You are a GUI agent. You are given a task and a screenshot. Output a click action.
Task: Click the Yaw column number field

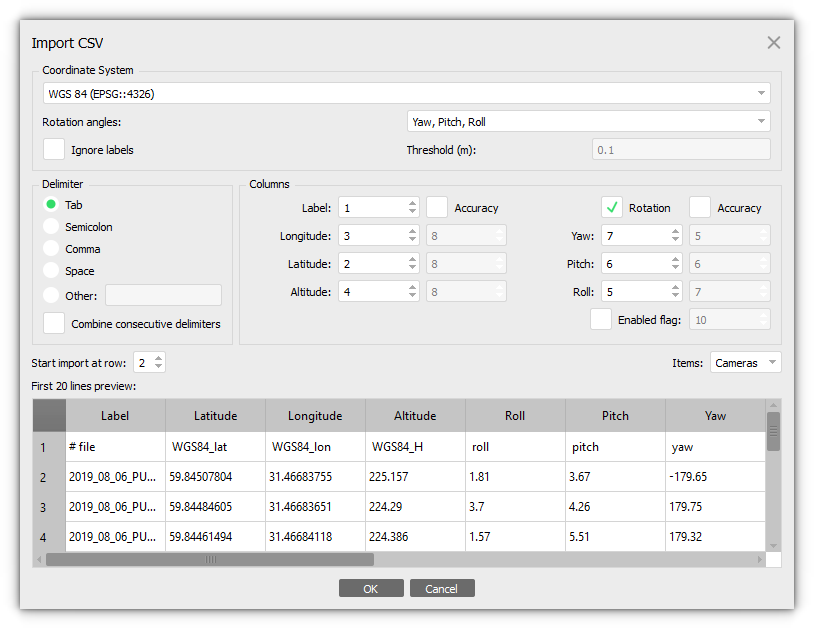(635, 236)
